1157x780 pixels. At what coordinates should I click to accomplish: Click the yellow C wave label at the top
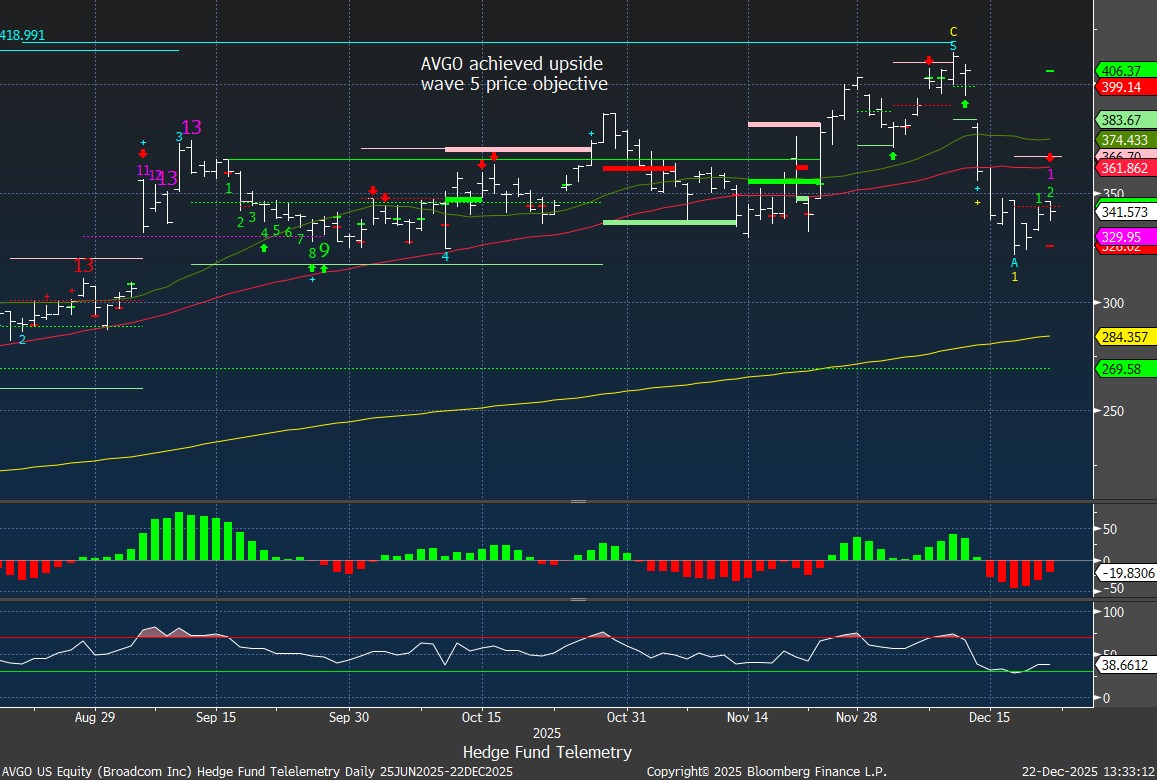point(953,32)
